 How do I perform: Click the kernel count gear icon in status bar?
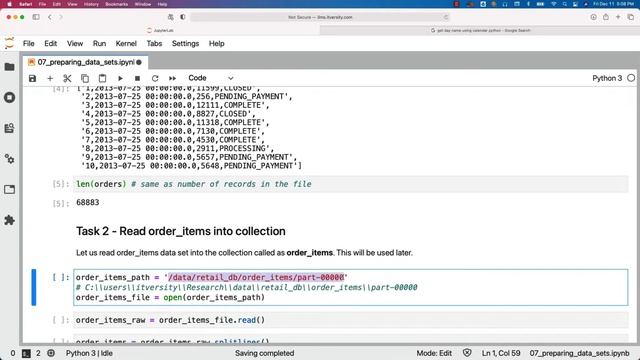tap(51, 353)
